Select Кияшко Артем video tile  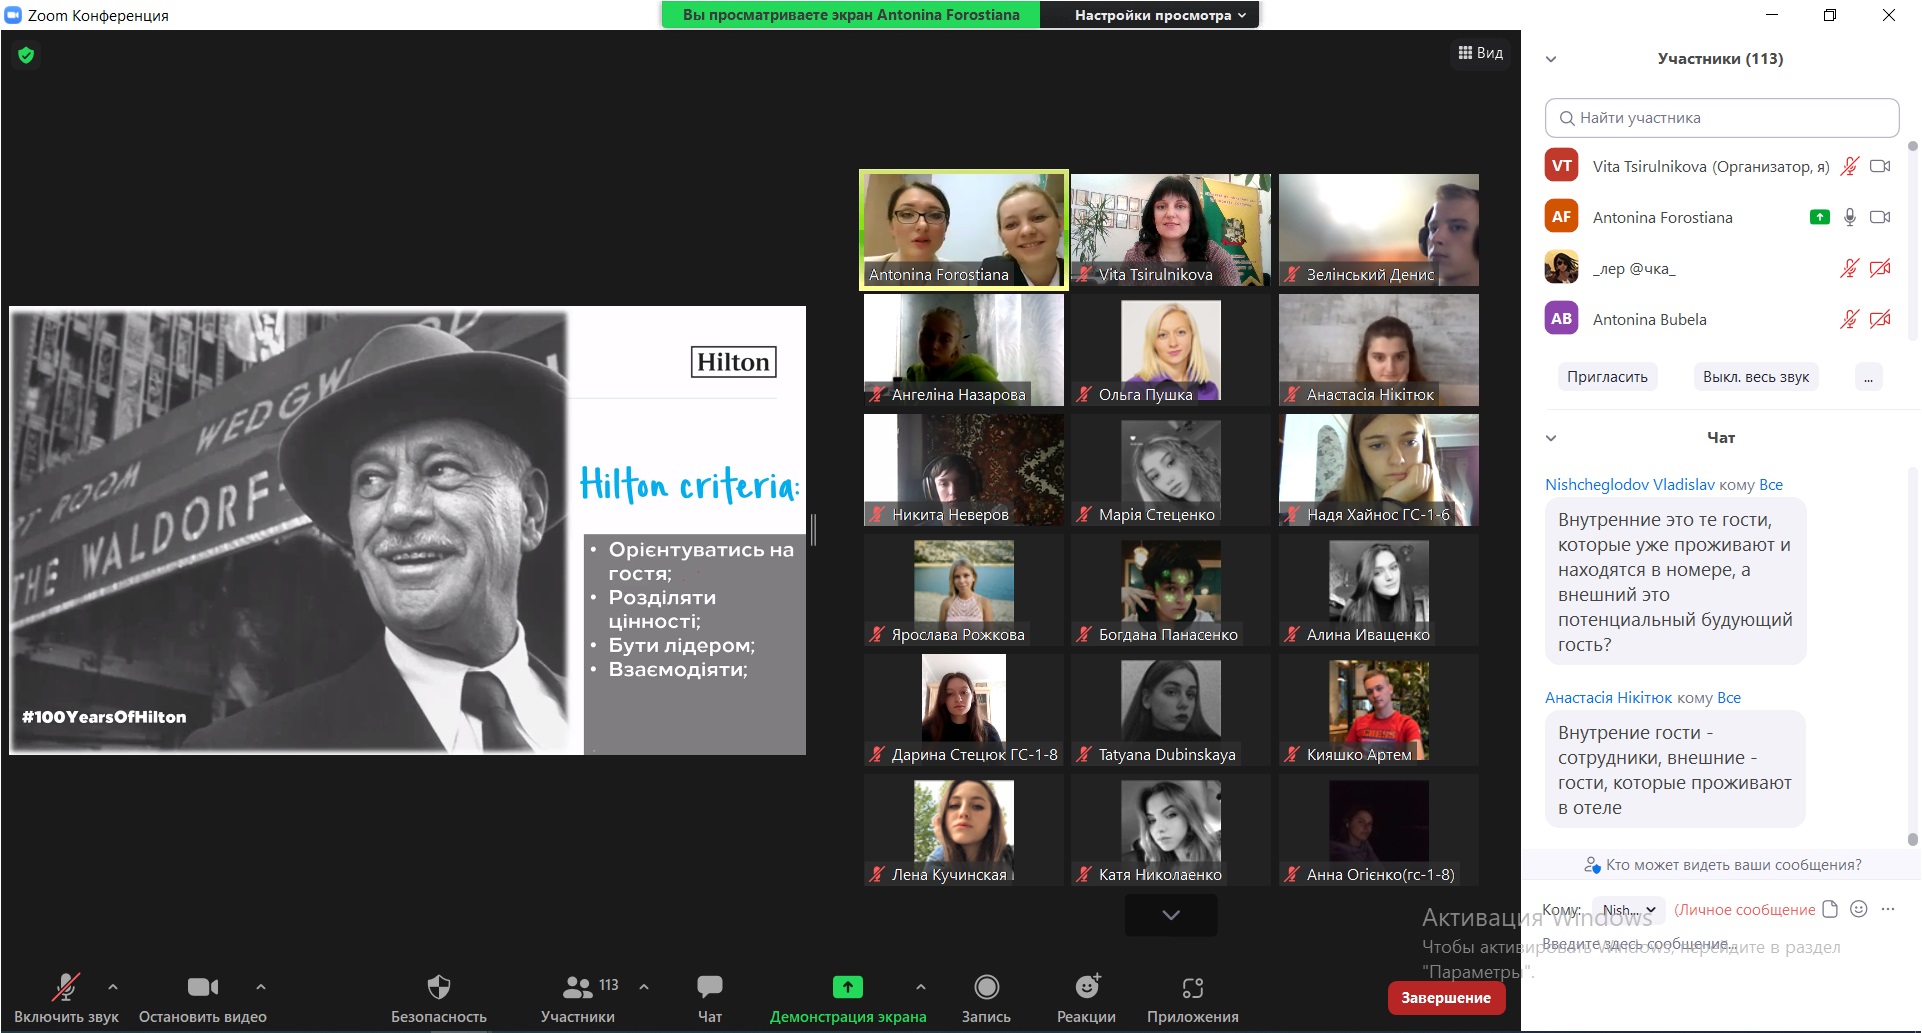click(x=1379, y=710)
